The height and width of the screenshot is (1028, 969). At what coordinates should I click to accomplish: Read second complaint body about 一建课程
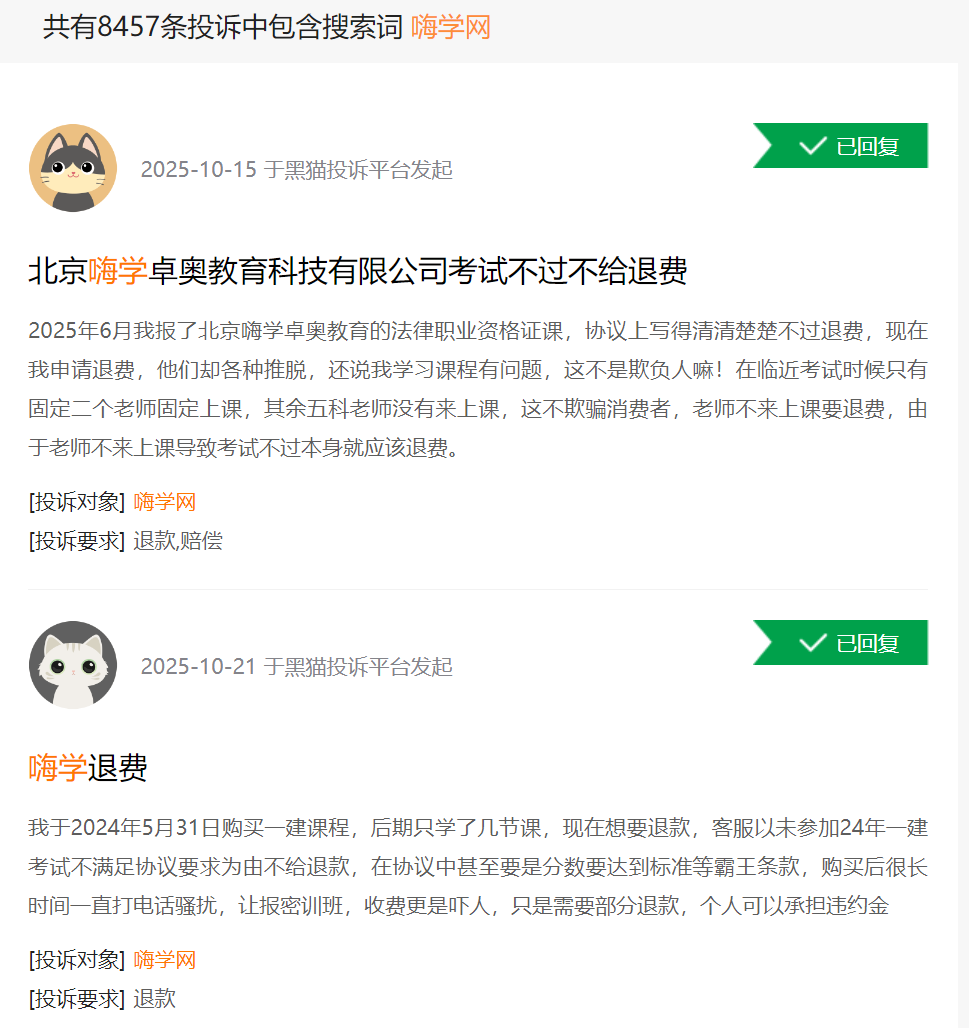(478, 867)
